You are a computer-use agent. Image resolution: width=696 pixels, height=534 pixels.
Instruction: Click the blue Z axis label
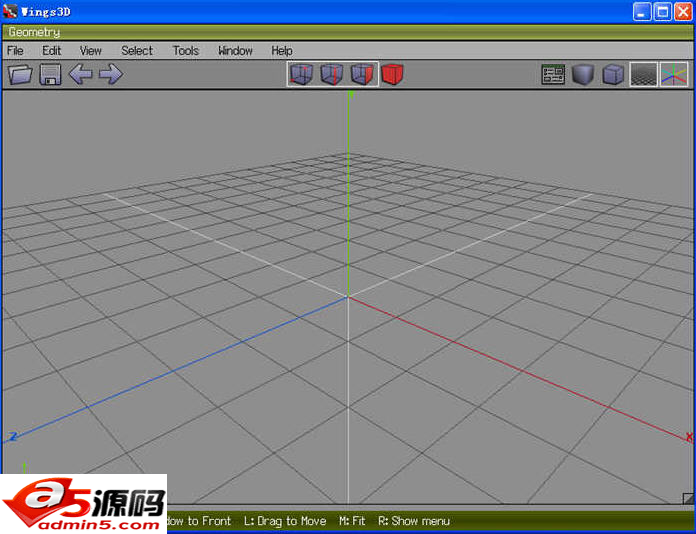coord(13,437)
